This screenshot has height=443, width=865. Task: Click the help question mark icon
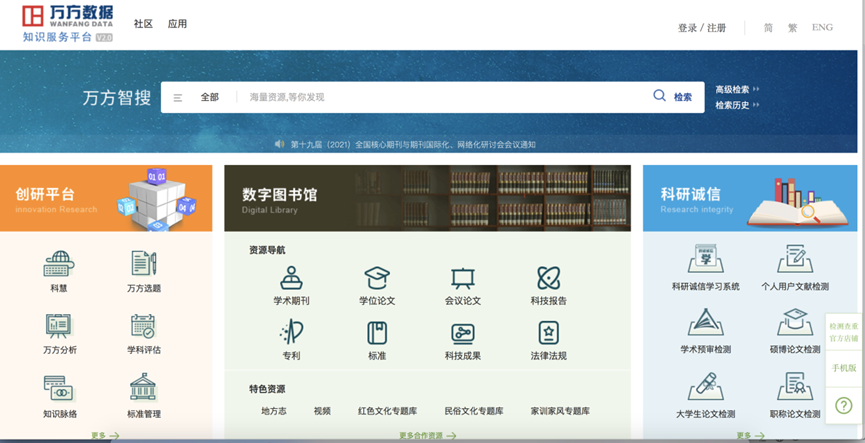(843, 405)
